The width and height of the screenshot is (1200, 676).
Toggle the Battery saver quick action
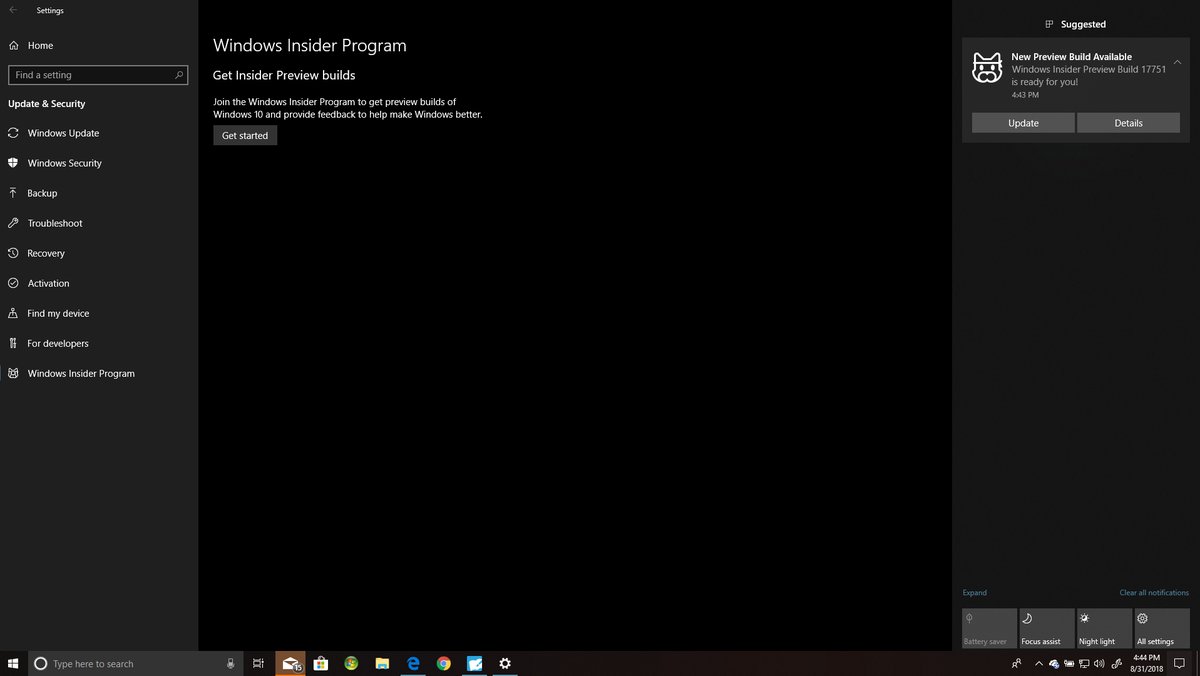tap(989, 629)
